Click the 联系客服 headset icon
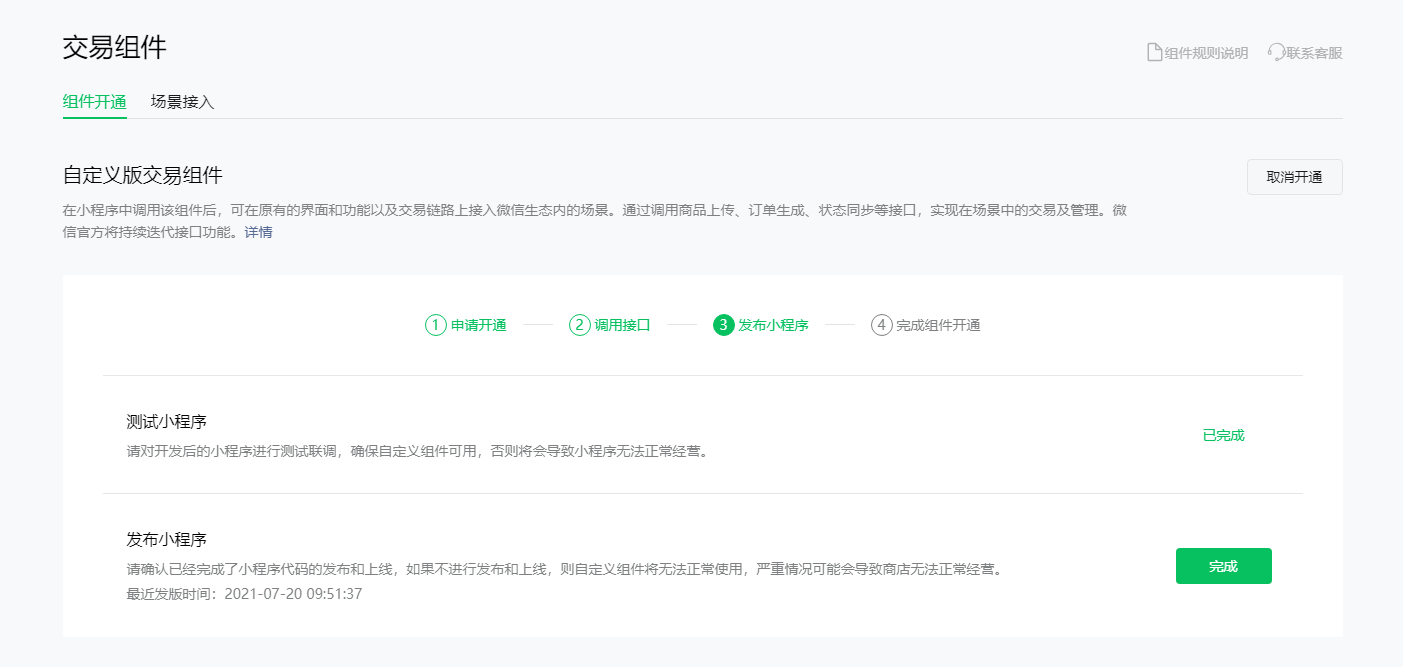Image resolution: width=1403 pixels, height=667 pixels. [1276, 52]
